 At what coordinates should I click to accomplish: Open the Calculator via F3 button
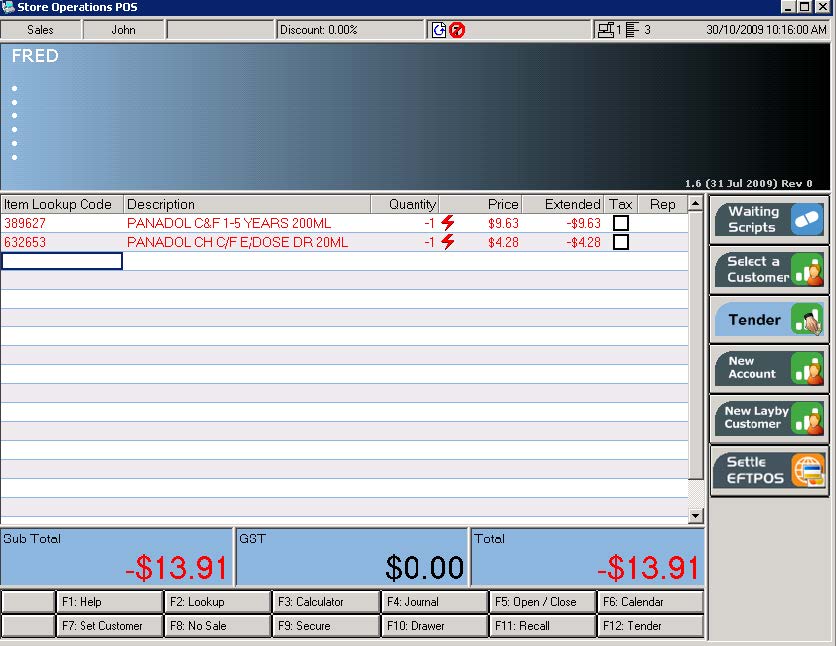click(x=325, y=602)
